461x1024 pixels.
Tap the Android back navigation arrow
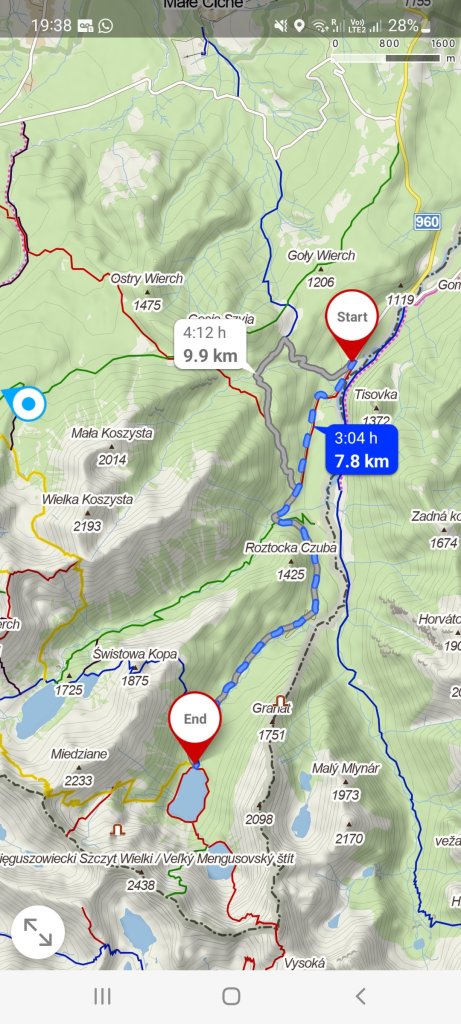[360, 996]
